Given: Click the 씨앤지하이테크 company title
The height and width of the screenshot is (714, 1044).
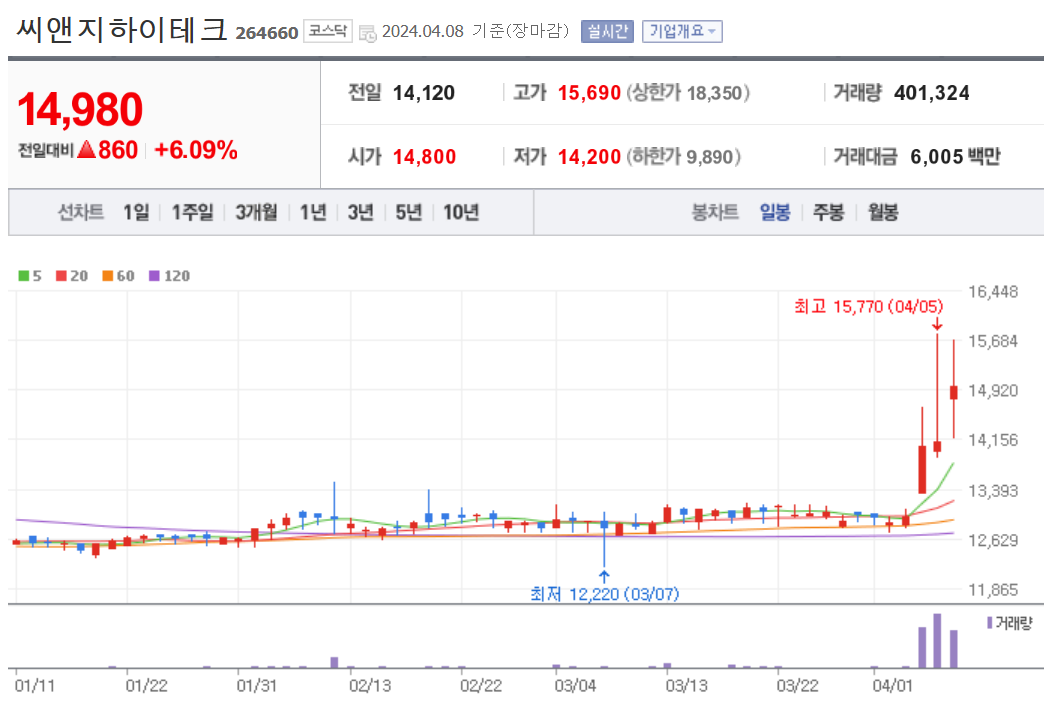Looking at the screenshot, I should click(121, 30).
